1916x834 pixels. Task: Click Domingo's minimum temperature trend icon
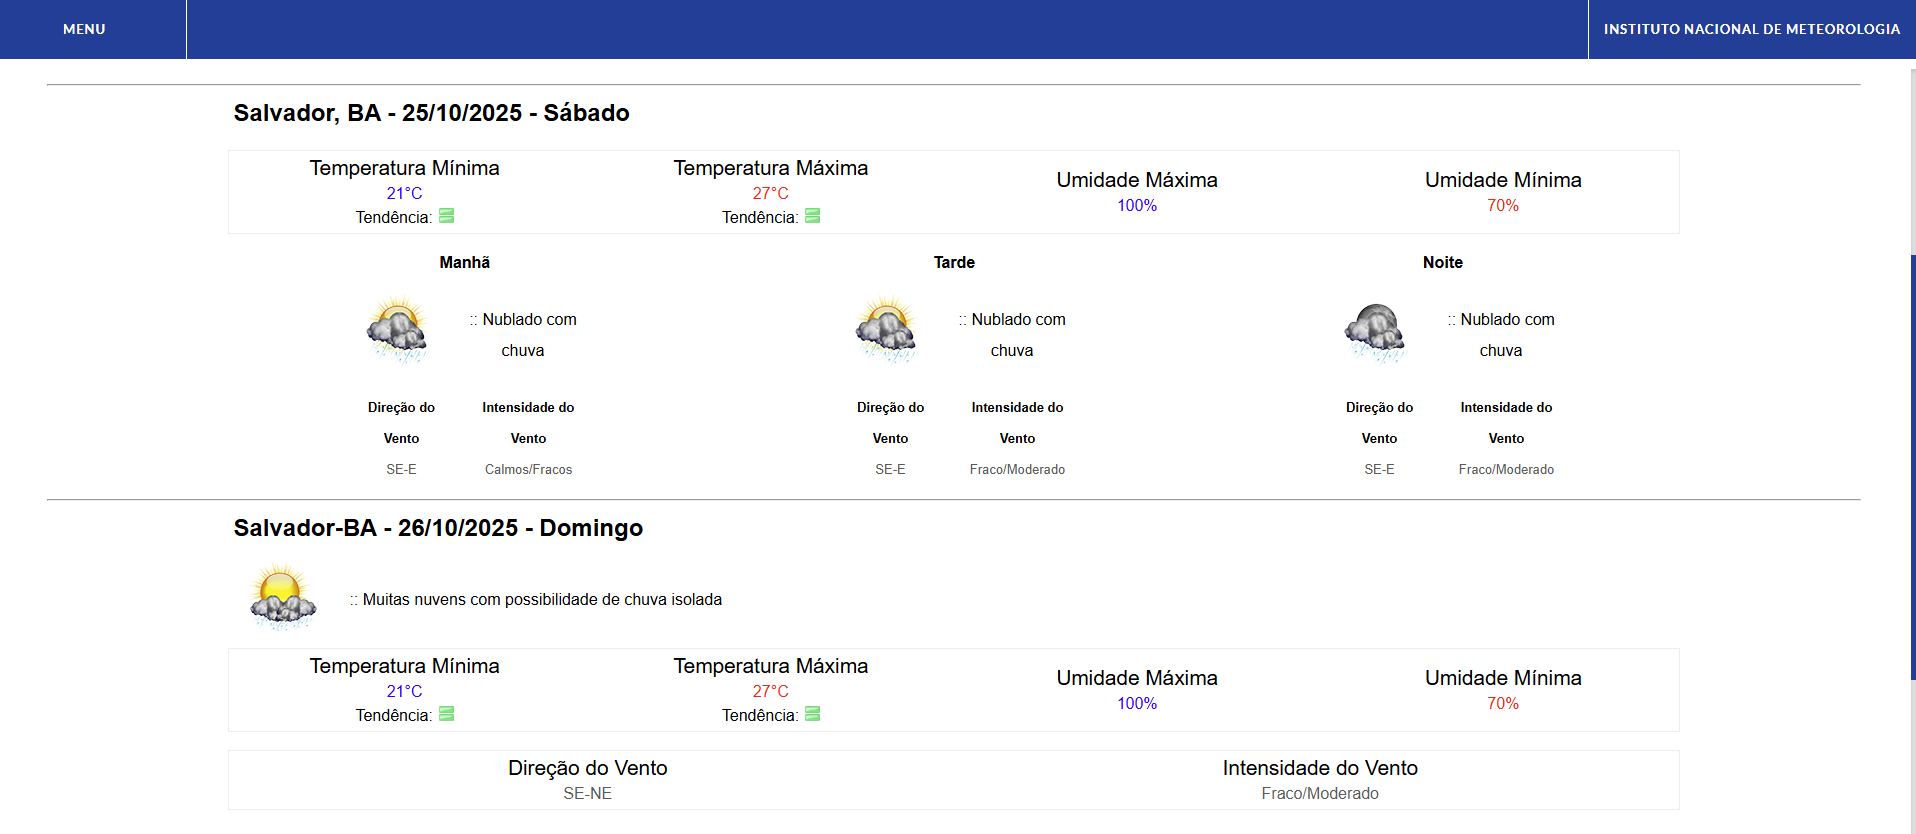447,714
